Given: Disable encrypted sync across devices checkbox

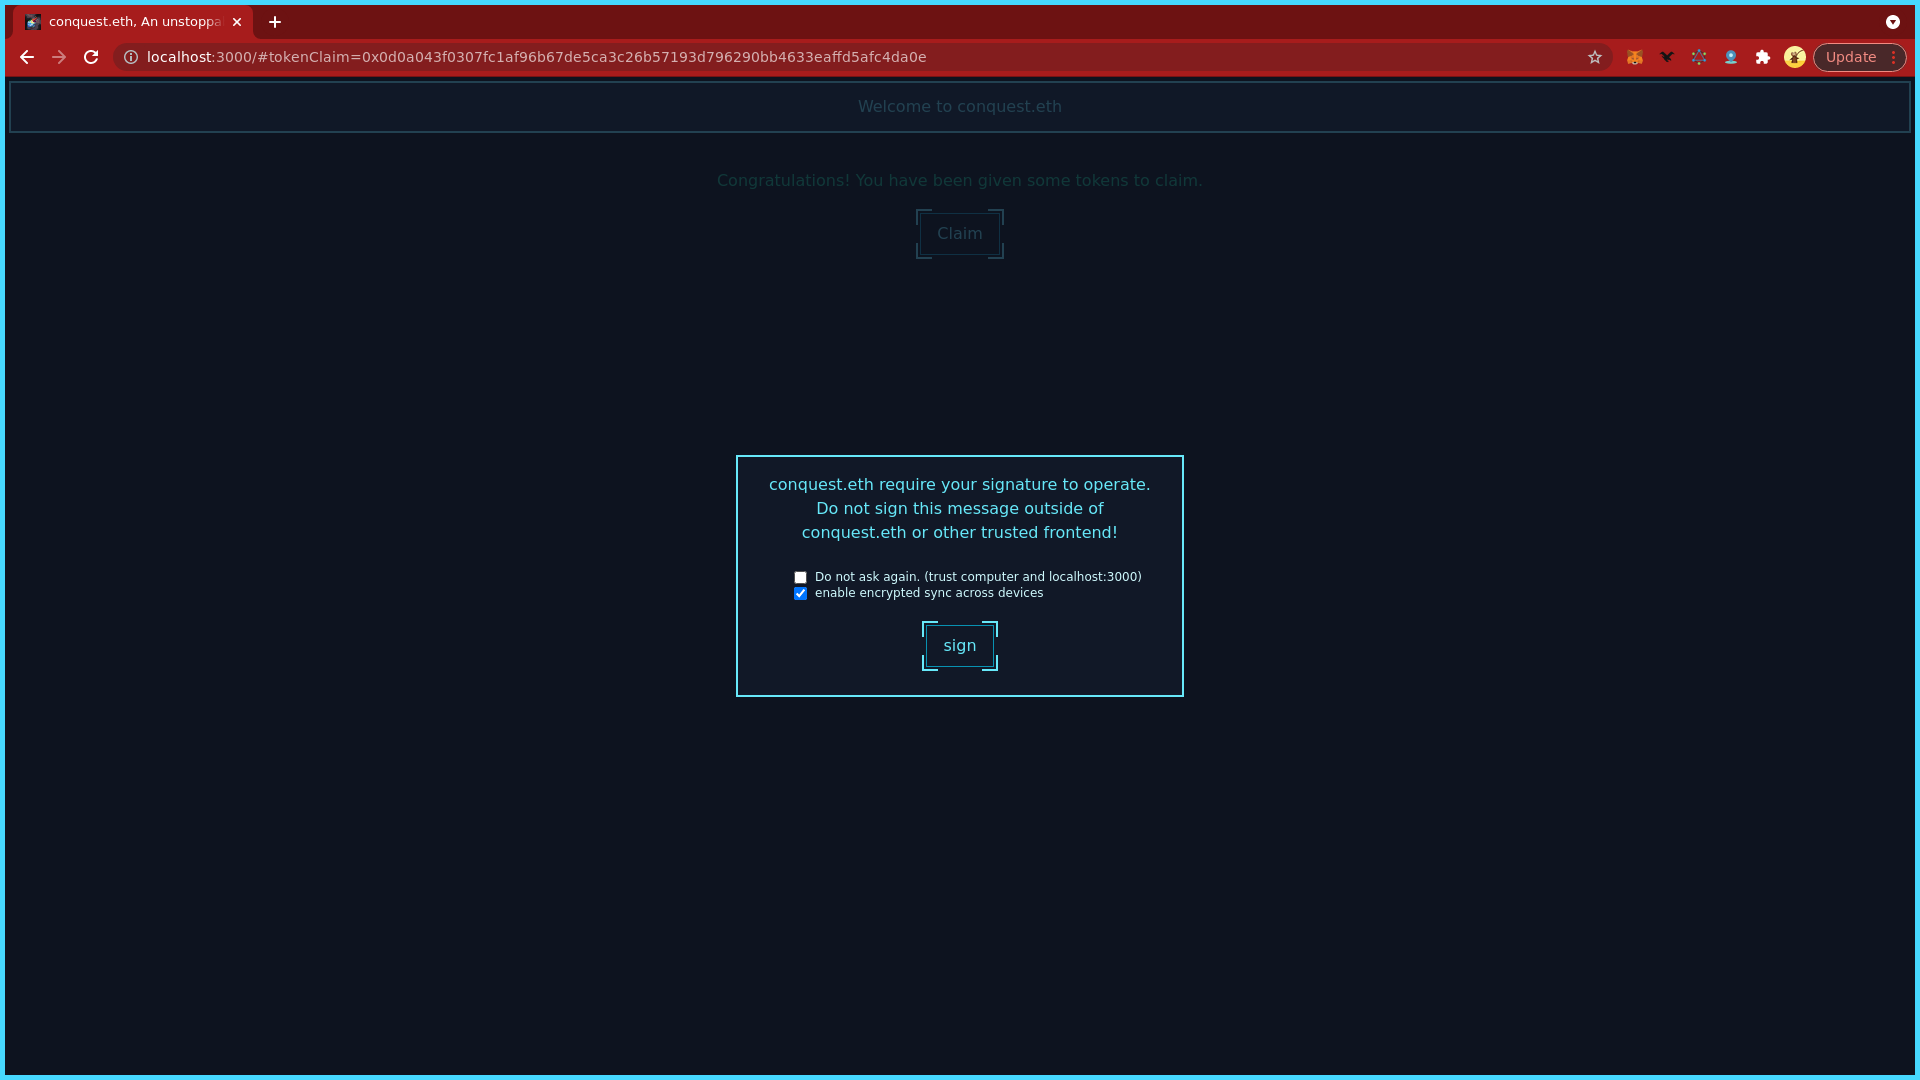Looking at the screenshot, I should pos(800,594).
